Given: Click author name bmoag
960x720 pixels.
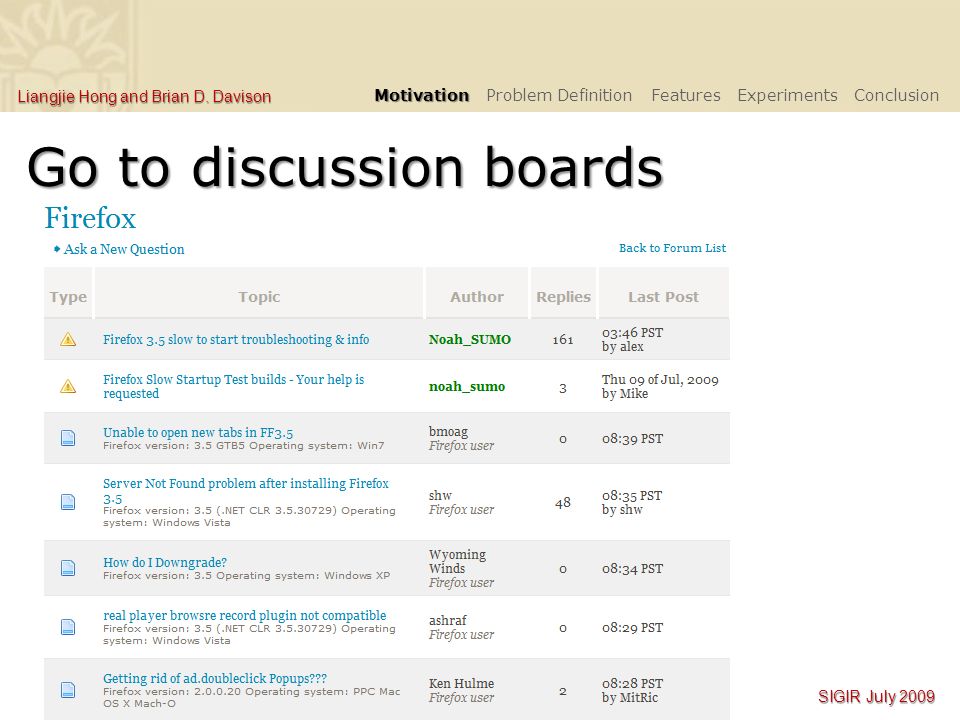Looking at the screenshot, I should [x=448, y=432].
